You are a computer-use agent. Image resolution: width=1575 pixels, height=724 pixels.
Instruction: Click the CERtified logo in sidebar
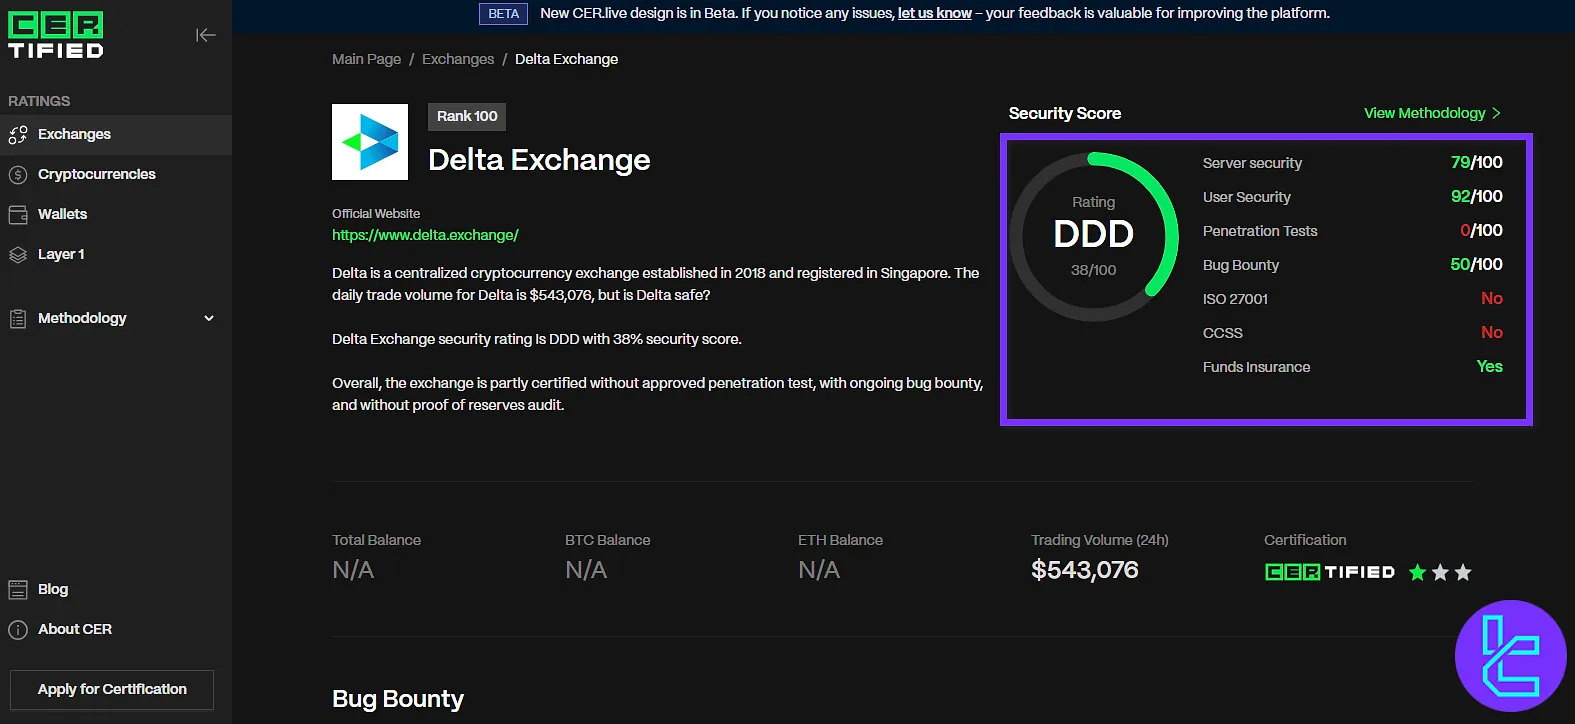tap(56, 35)
